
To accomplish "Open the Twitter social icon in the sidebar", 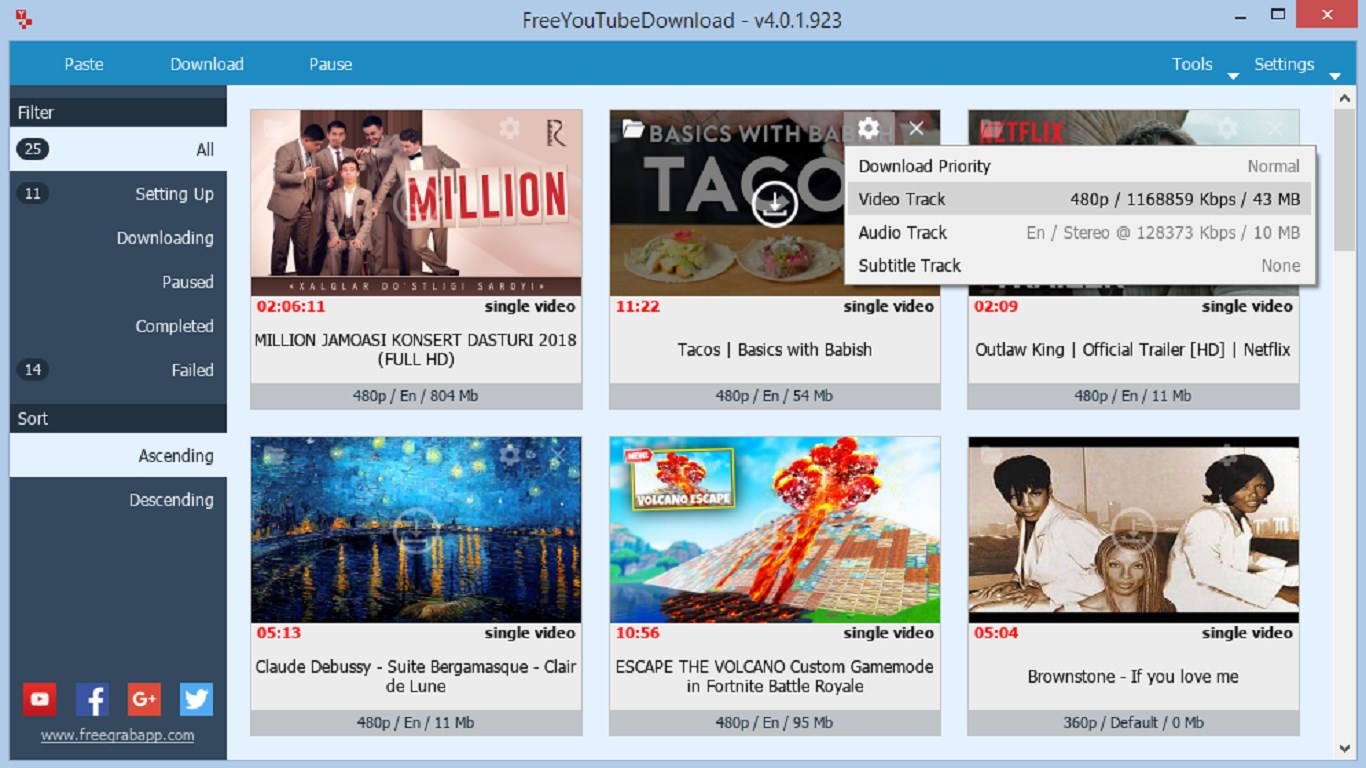I will tap(196, 699).
